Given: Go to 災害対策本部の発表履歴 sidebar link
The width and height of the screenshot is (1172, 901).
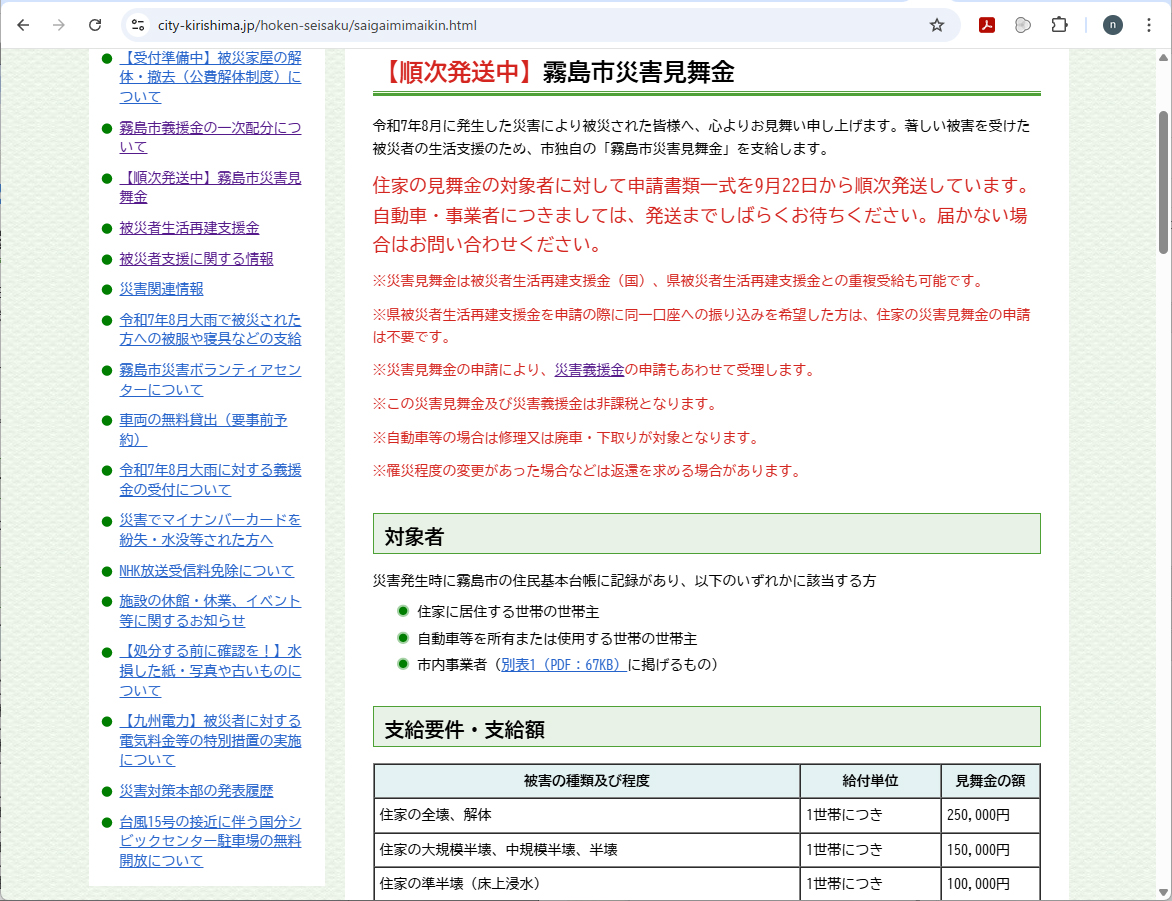Looking at the screenshot, I should pyautogui.click(x=196, y=791).
